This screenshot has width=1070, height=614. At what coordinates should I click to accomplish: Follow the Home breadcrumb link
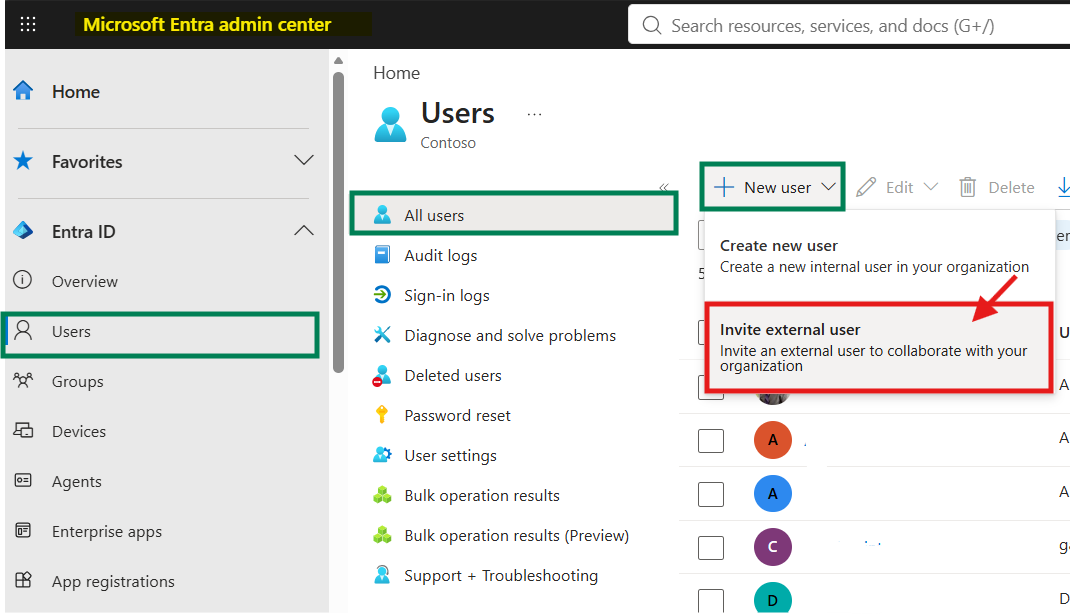click(x=396, y=73)
